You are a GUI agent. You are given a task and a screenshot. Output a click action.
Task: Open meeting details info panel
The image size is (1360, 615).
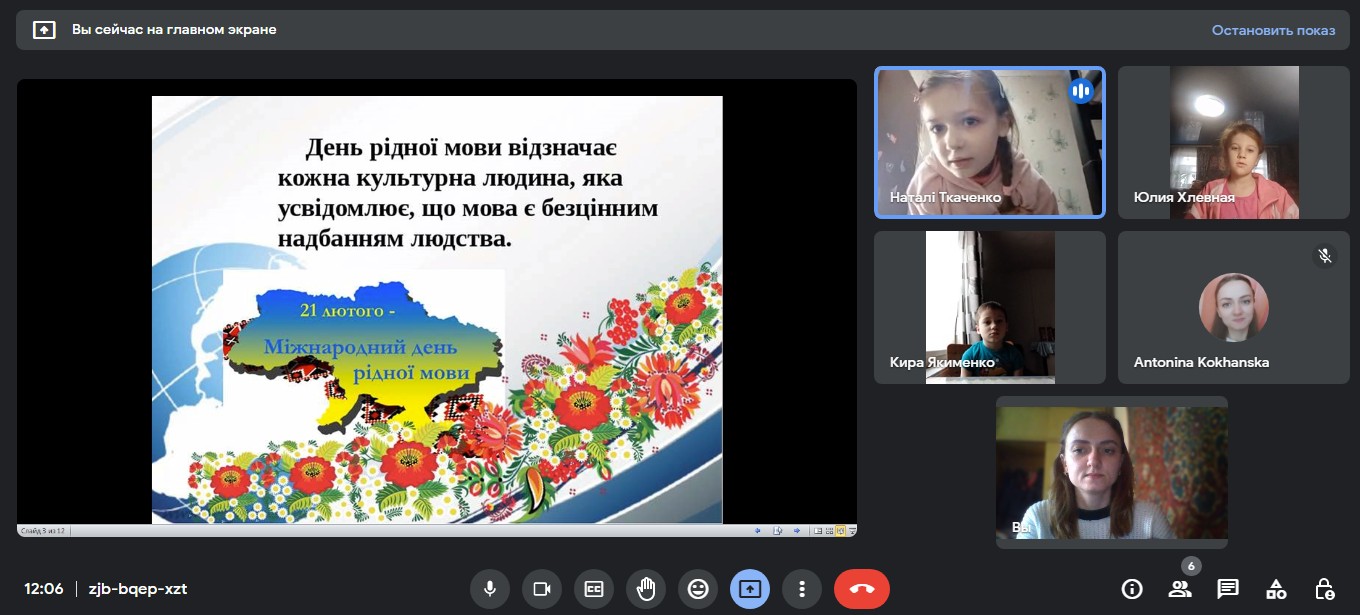pos(1132,589)
